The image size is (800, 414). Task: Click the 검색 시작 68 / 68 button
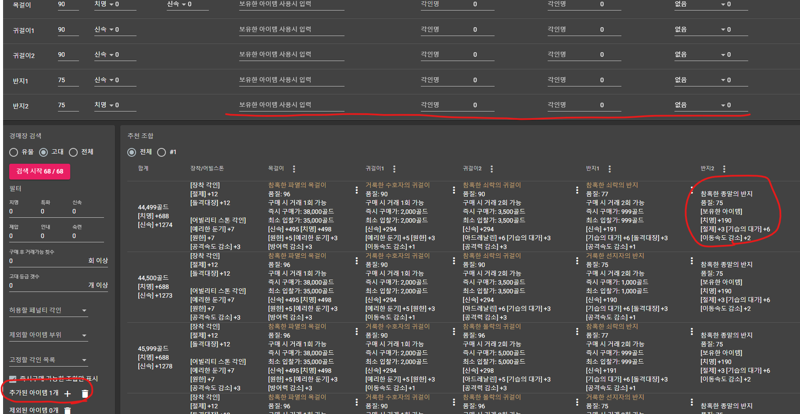coord(39,172)
